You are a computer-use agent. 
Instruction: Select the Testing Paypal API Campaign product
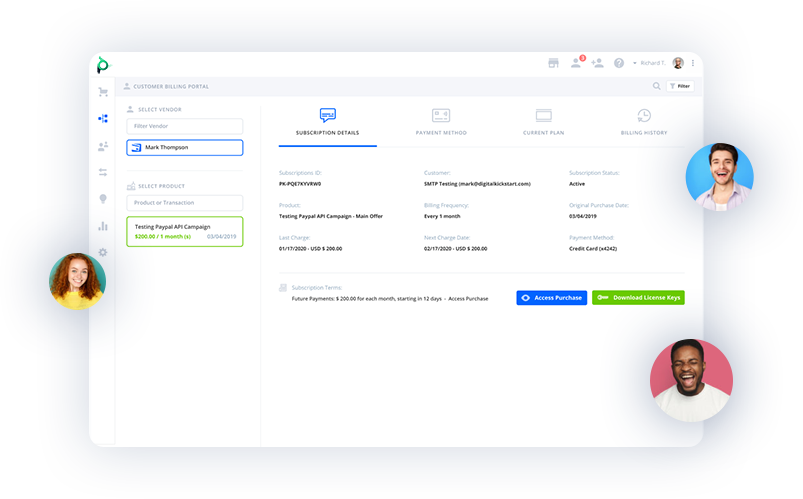[x=184, y=232]
